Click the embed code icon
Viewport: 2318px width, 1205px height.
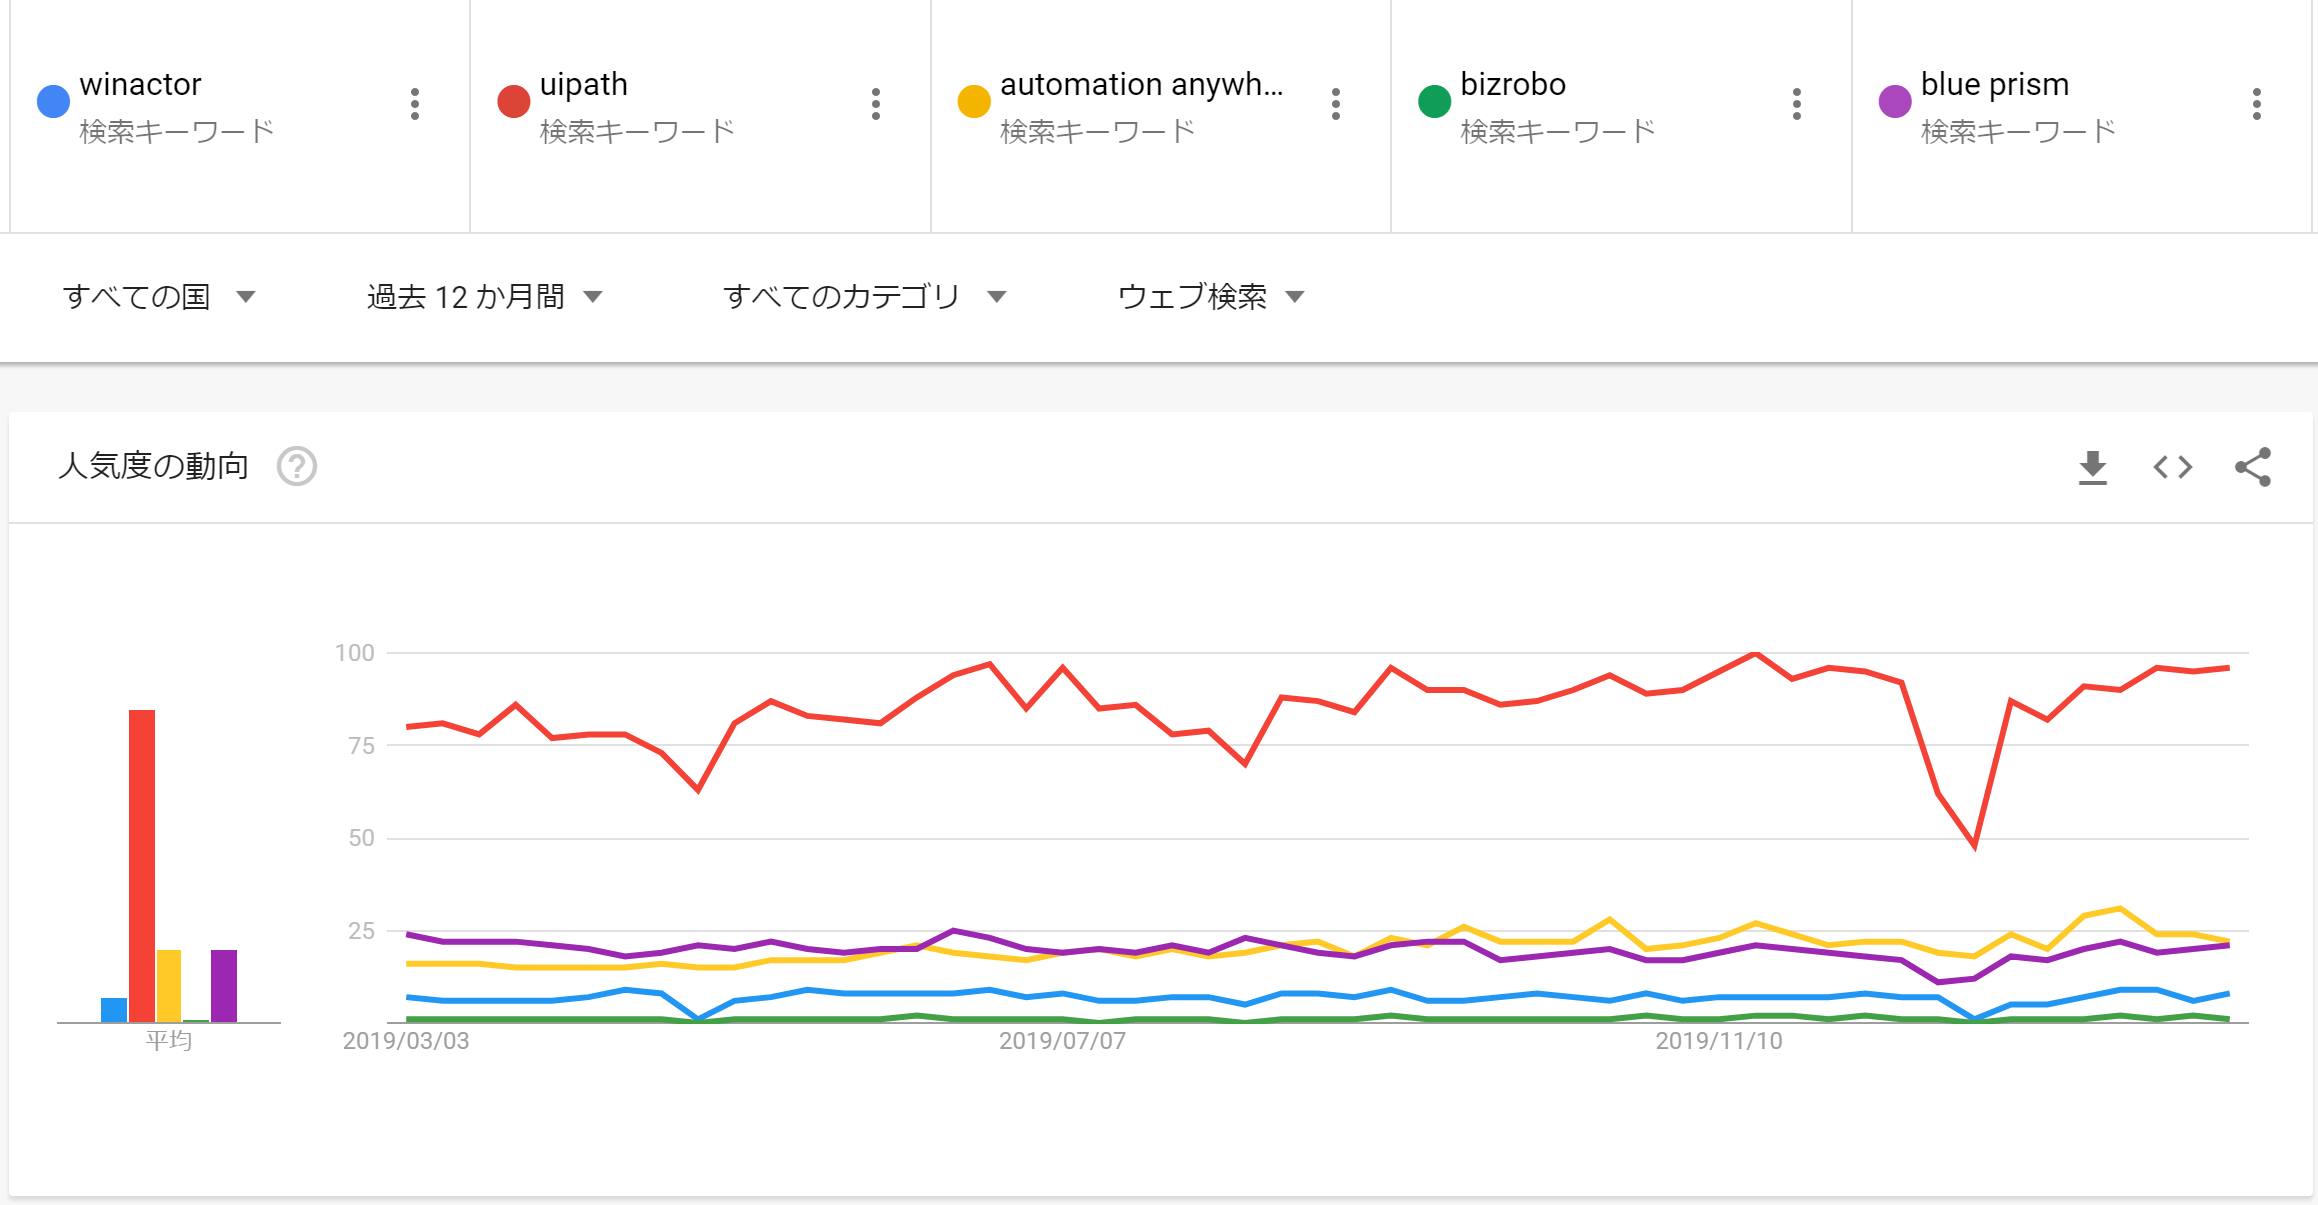(2173, 467)
